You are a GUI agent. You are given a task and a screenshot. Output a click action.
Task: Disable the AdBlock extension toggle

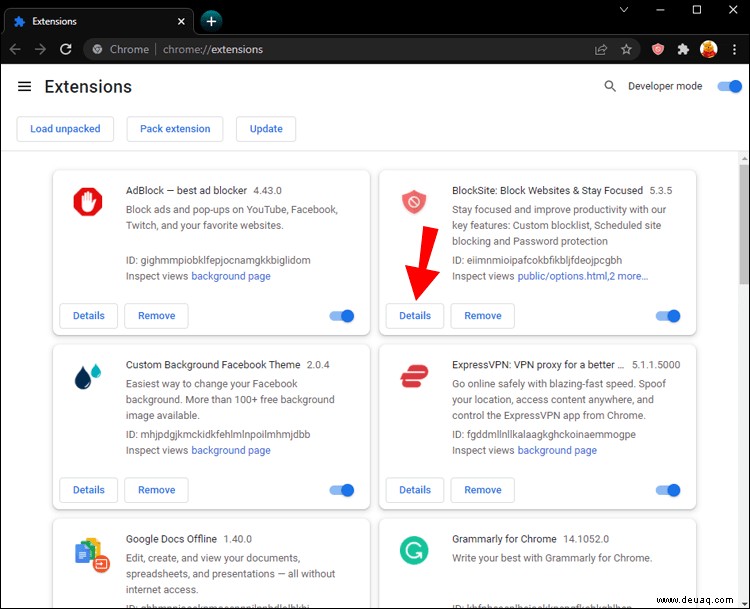[342, 316]
